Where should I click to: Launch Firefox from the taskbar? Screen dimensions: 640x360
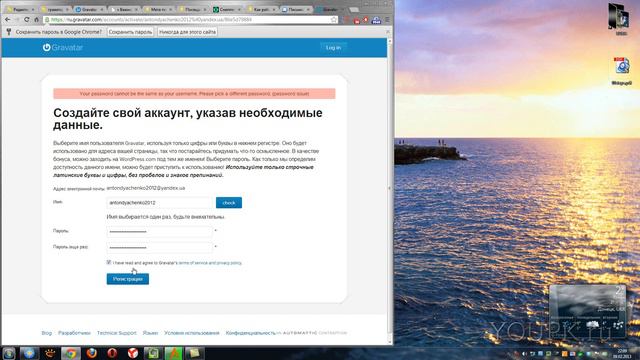[91, 353]
